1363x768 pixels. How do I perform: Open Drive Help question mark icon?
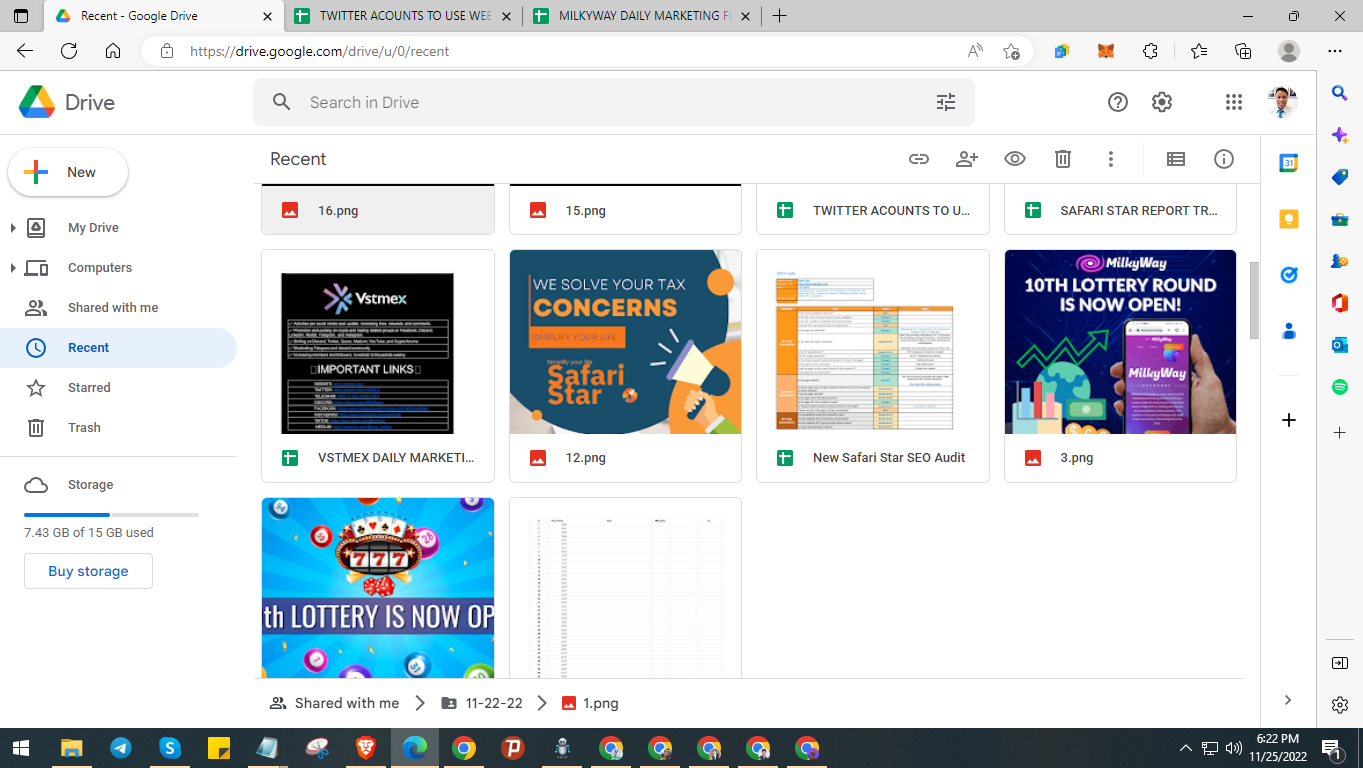pos(1118,102)
